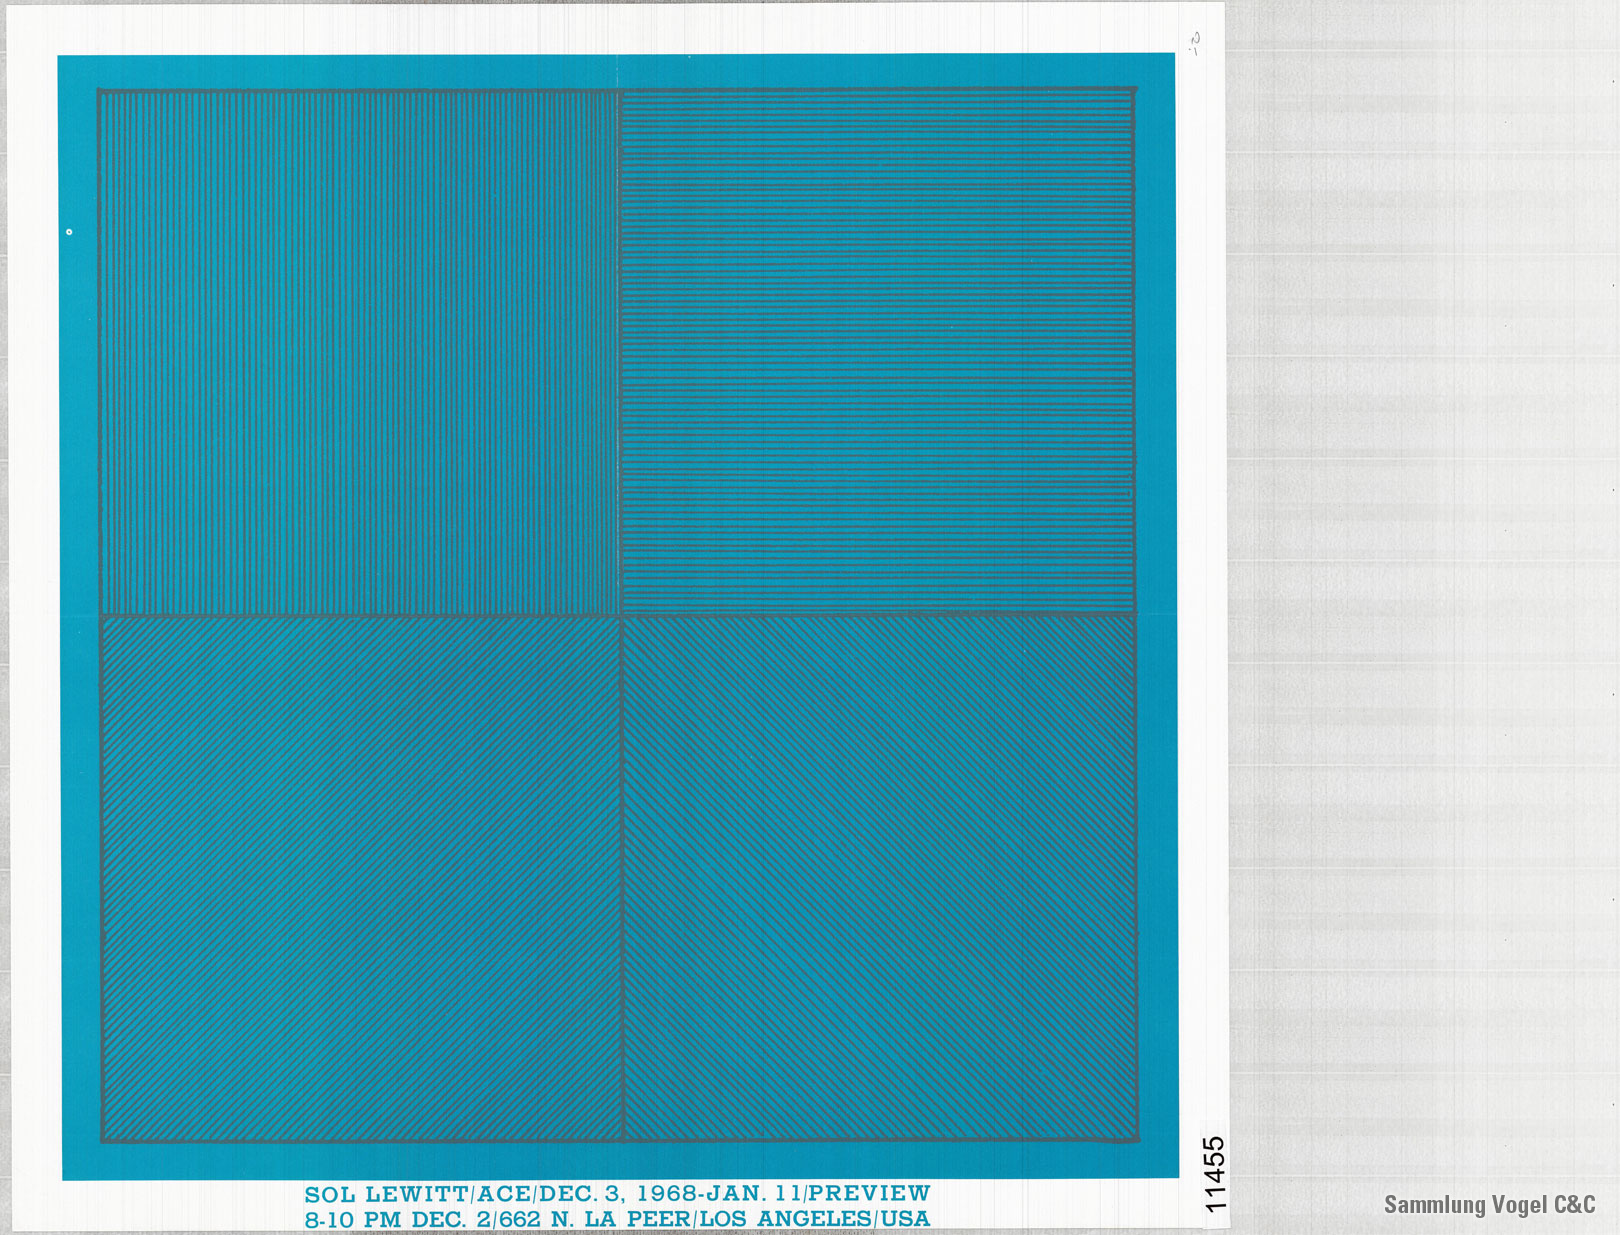The image size is (1620, 1235).
Task: Click the word "ACE" in the caption
Action: click(x=504, y=1194)
